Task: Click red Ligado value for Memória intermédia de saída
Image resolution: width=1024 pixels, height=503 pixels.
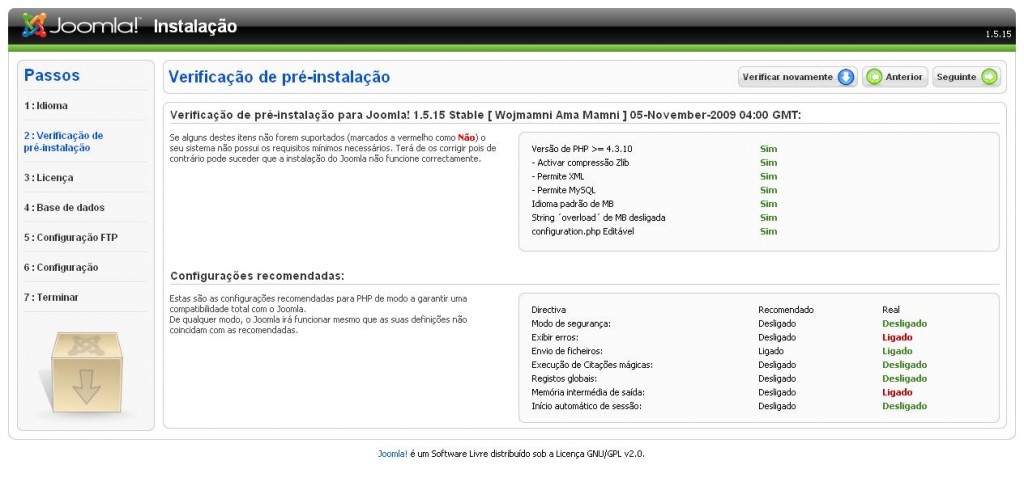Action: 897,392
